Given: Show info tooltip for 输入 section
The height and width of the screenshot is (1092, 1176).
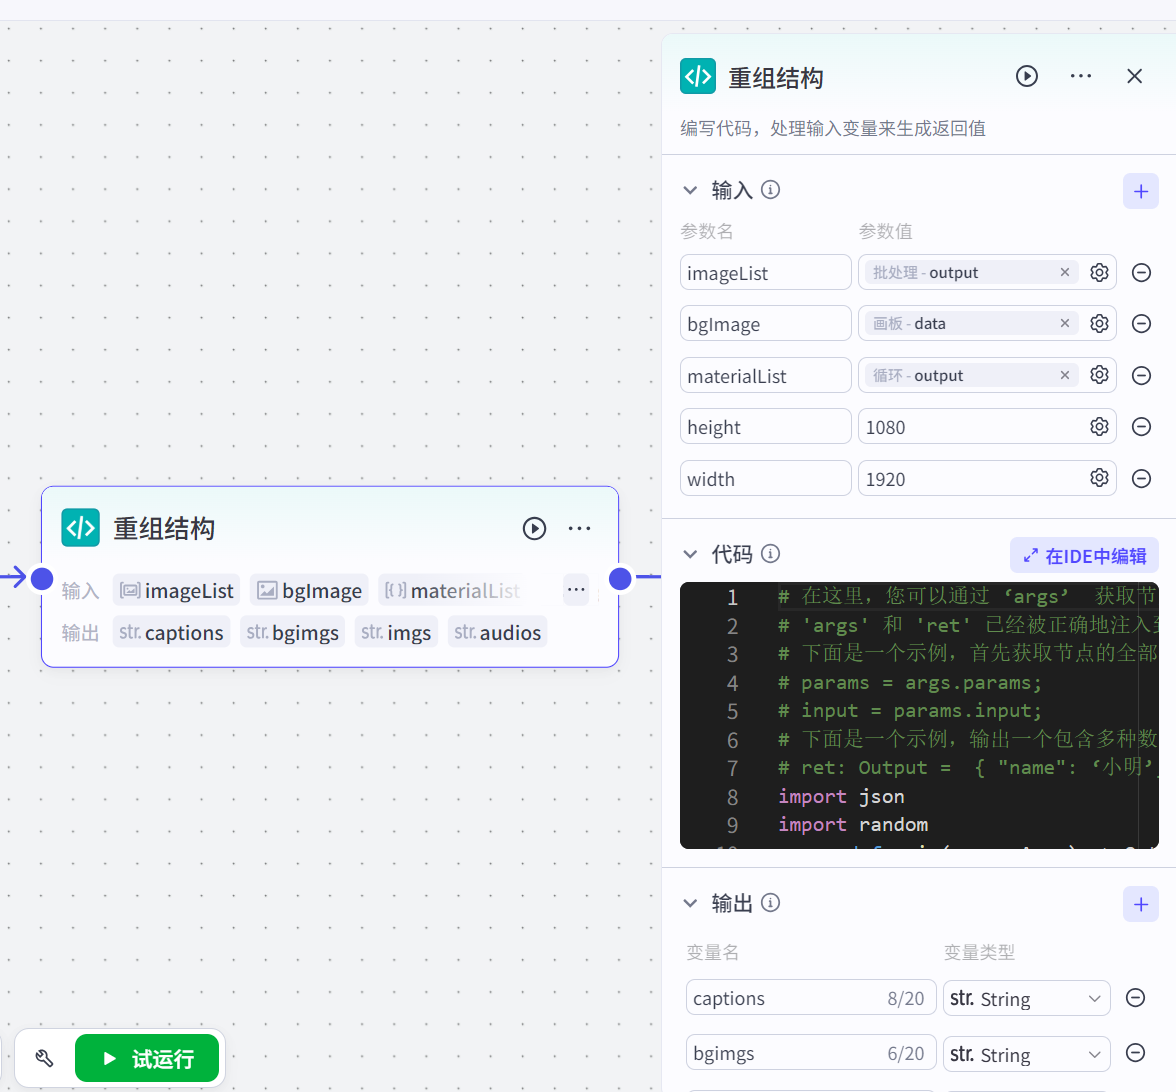Looking at the screenshot, I should click(770, 190).
